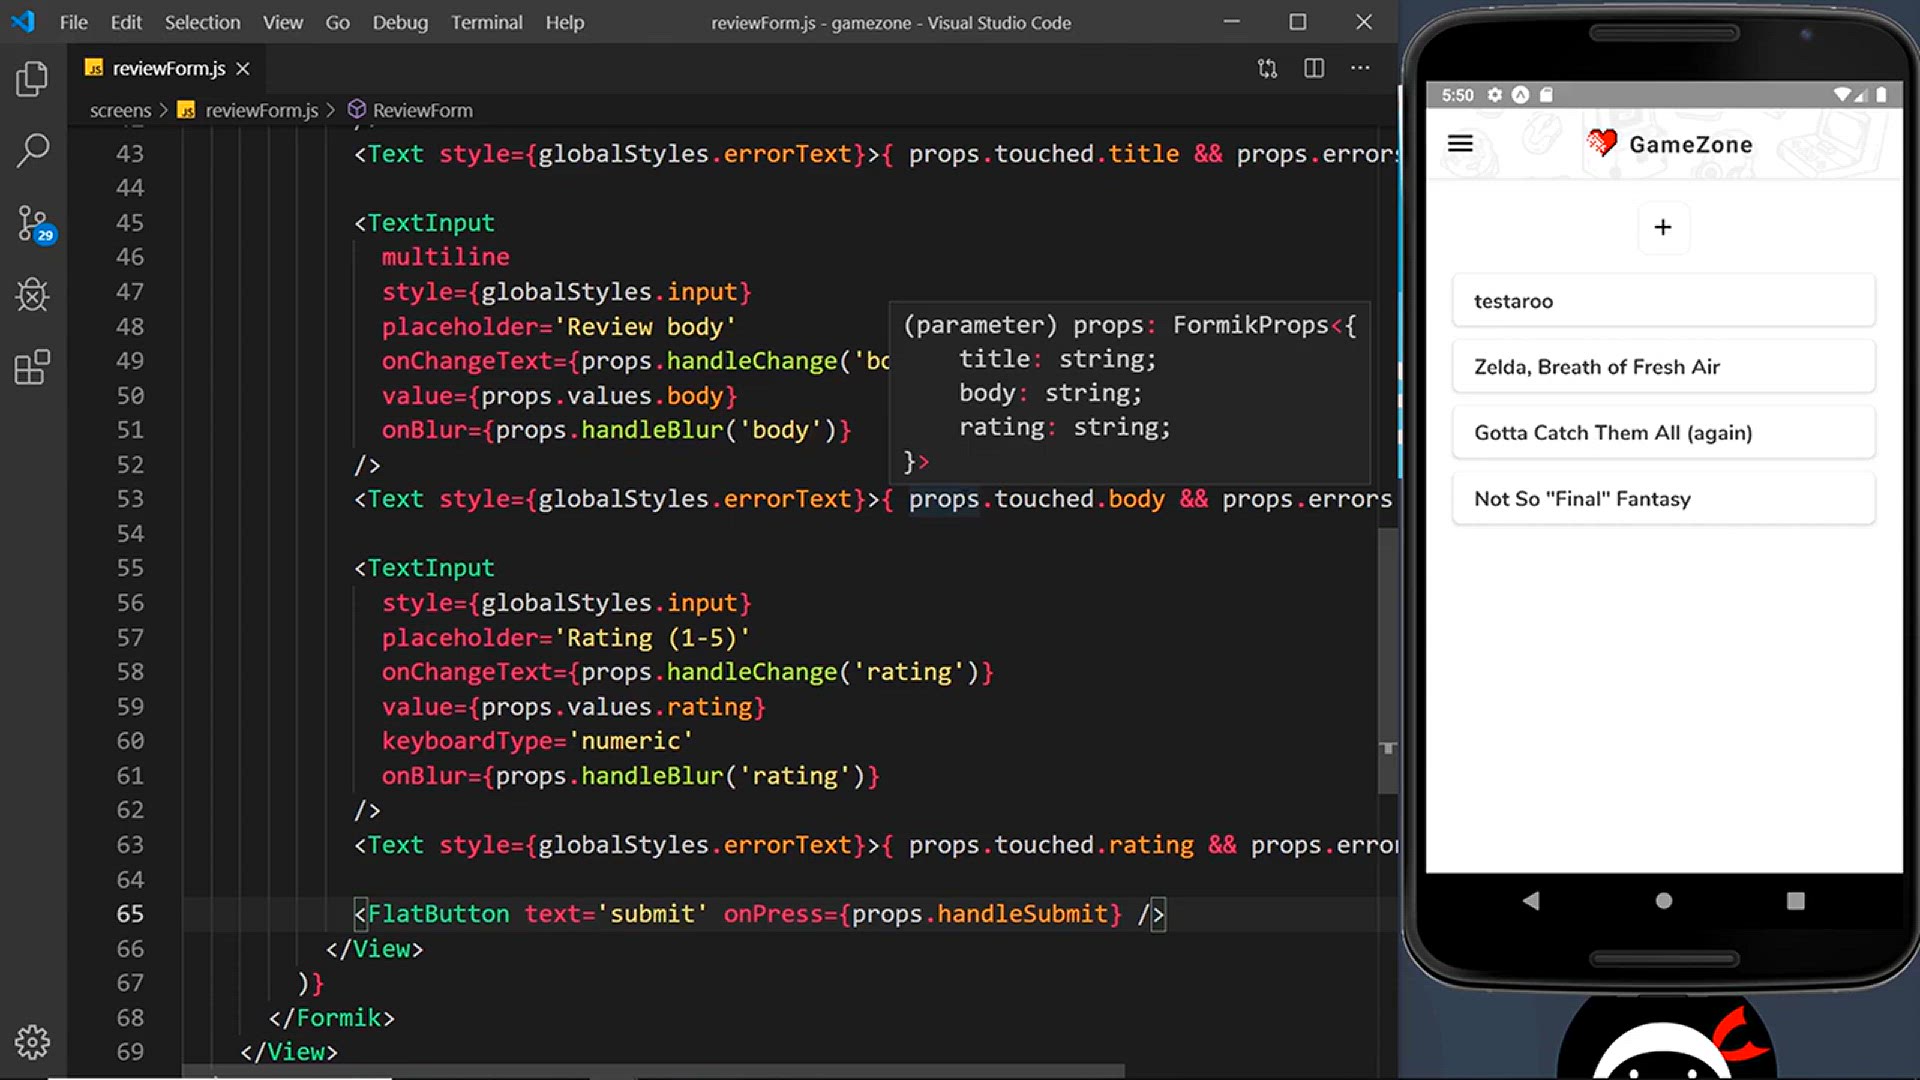The height and width of the screenshot is (1080, 1920).
Task: Tap the Wi-Fi icon in phone status bar
Action: coord(1841,95)
